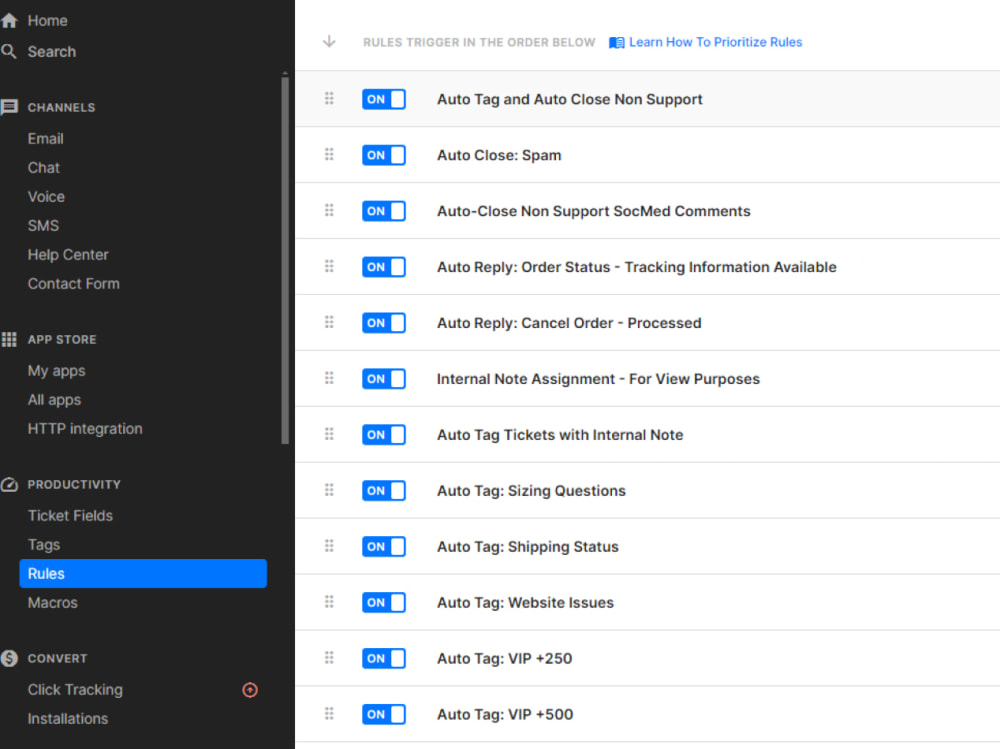Open HTTP integration settings
1000x749 pixels.
[85, 429]
